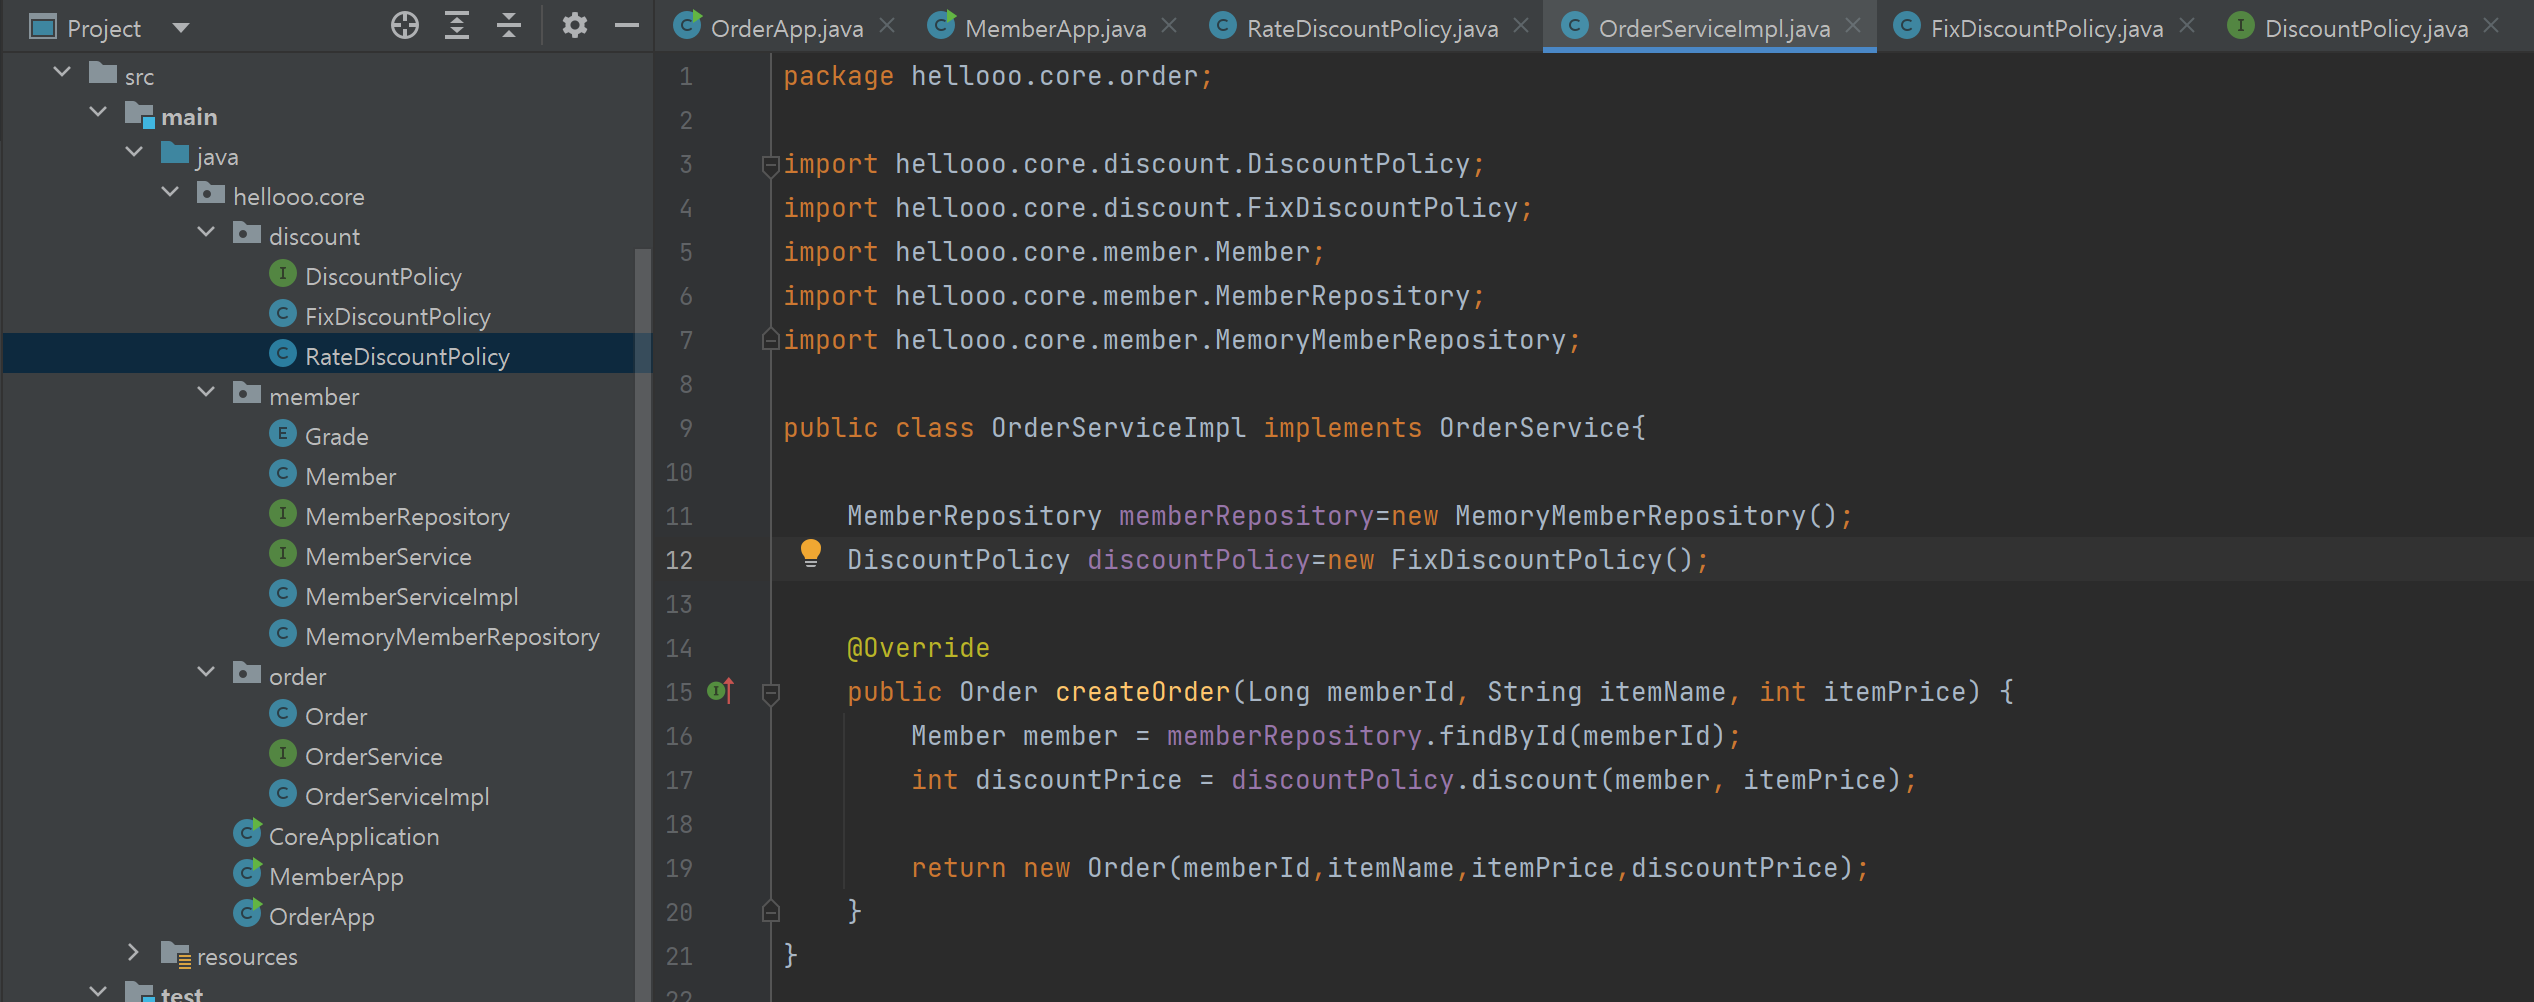The image size is (2534, 1002).
Task: Select MemberRepository interface in the tree
Action: point(407,516)
